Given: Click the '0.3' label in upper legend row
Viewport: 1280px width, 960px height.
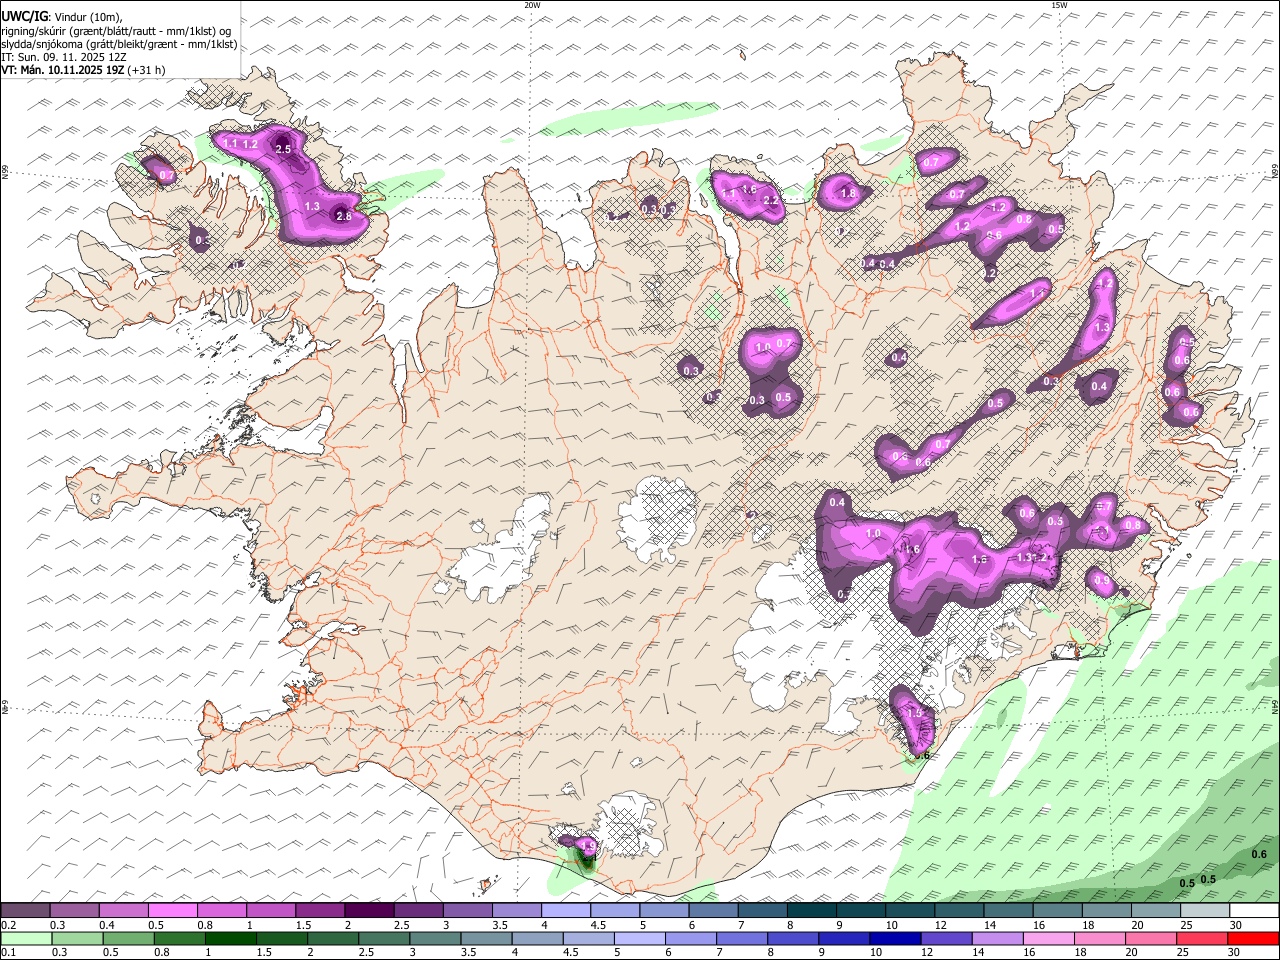Looking at the screenshot, I should click(58, 925).
